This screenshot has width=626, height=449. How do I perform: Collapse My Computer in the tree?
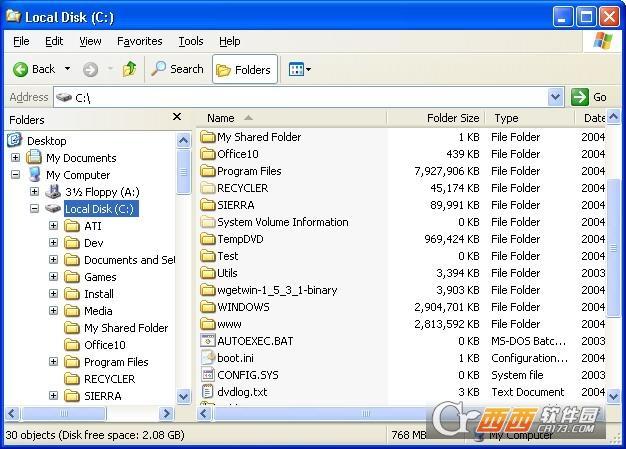pyautogui.click(x=15, y=175)
